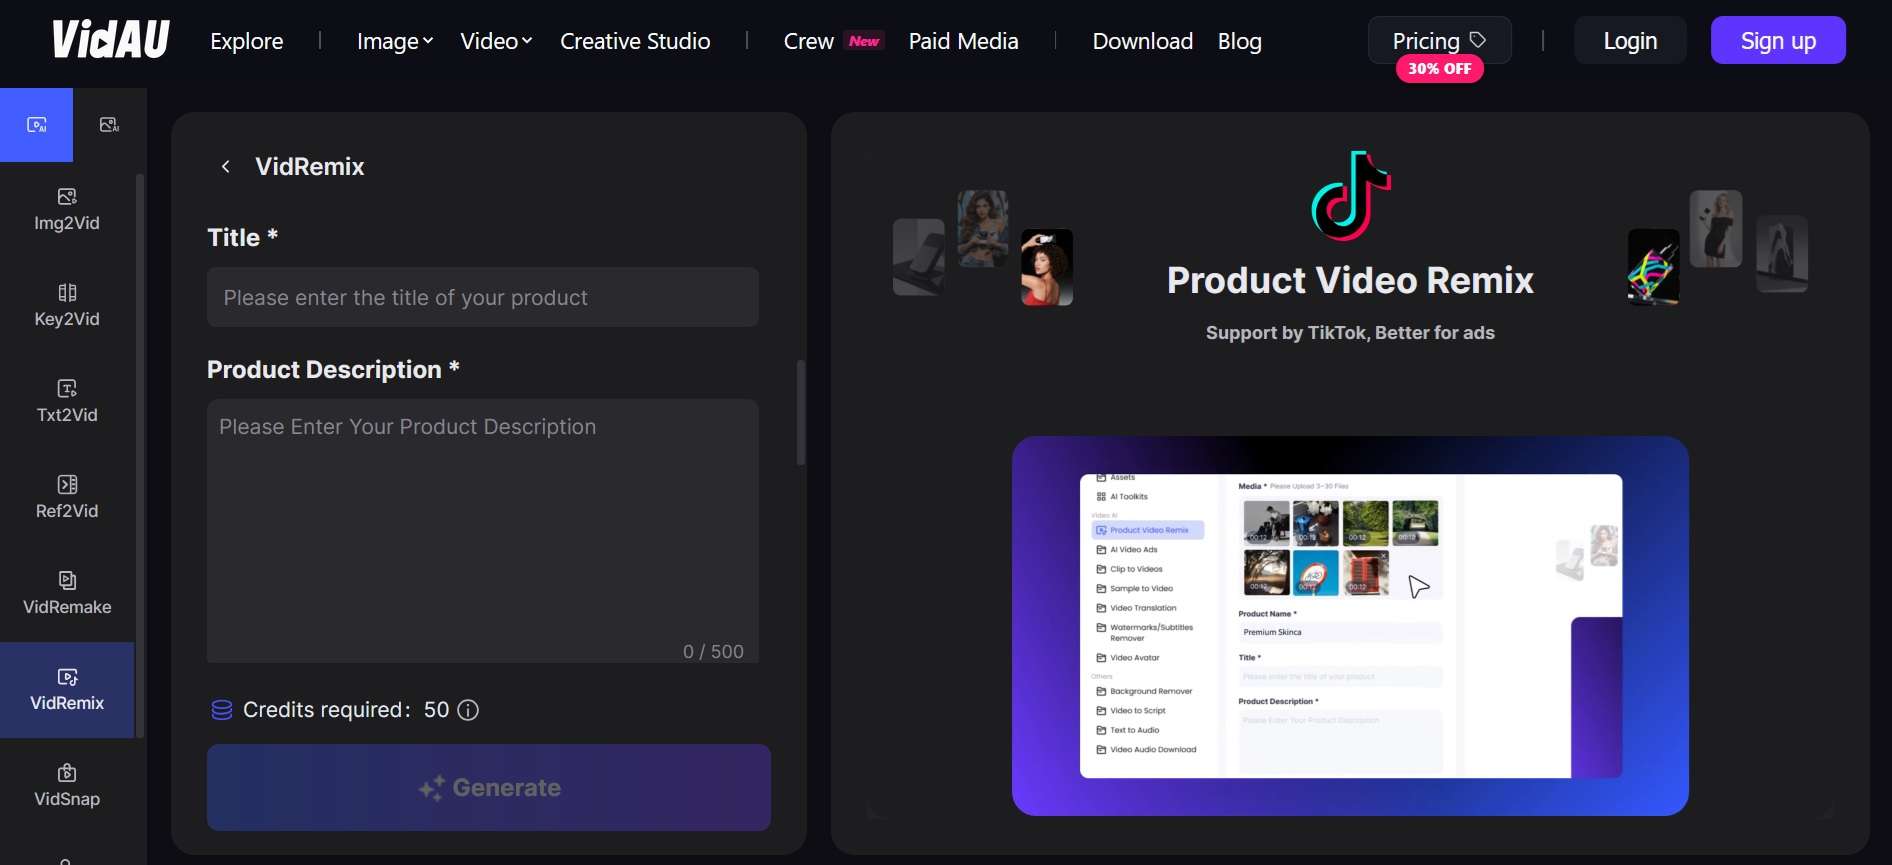Select the Txt2Vid tool
Viewport: 1892px width, 865px height.
(67, 402)
